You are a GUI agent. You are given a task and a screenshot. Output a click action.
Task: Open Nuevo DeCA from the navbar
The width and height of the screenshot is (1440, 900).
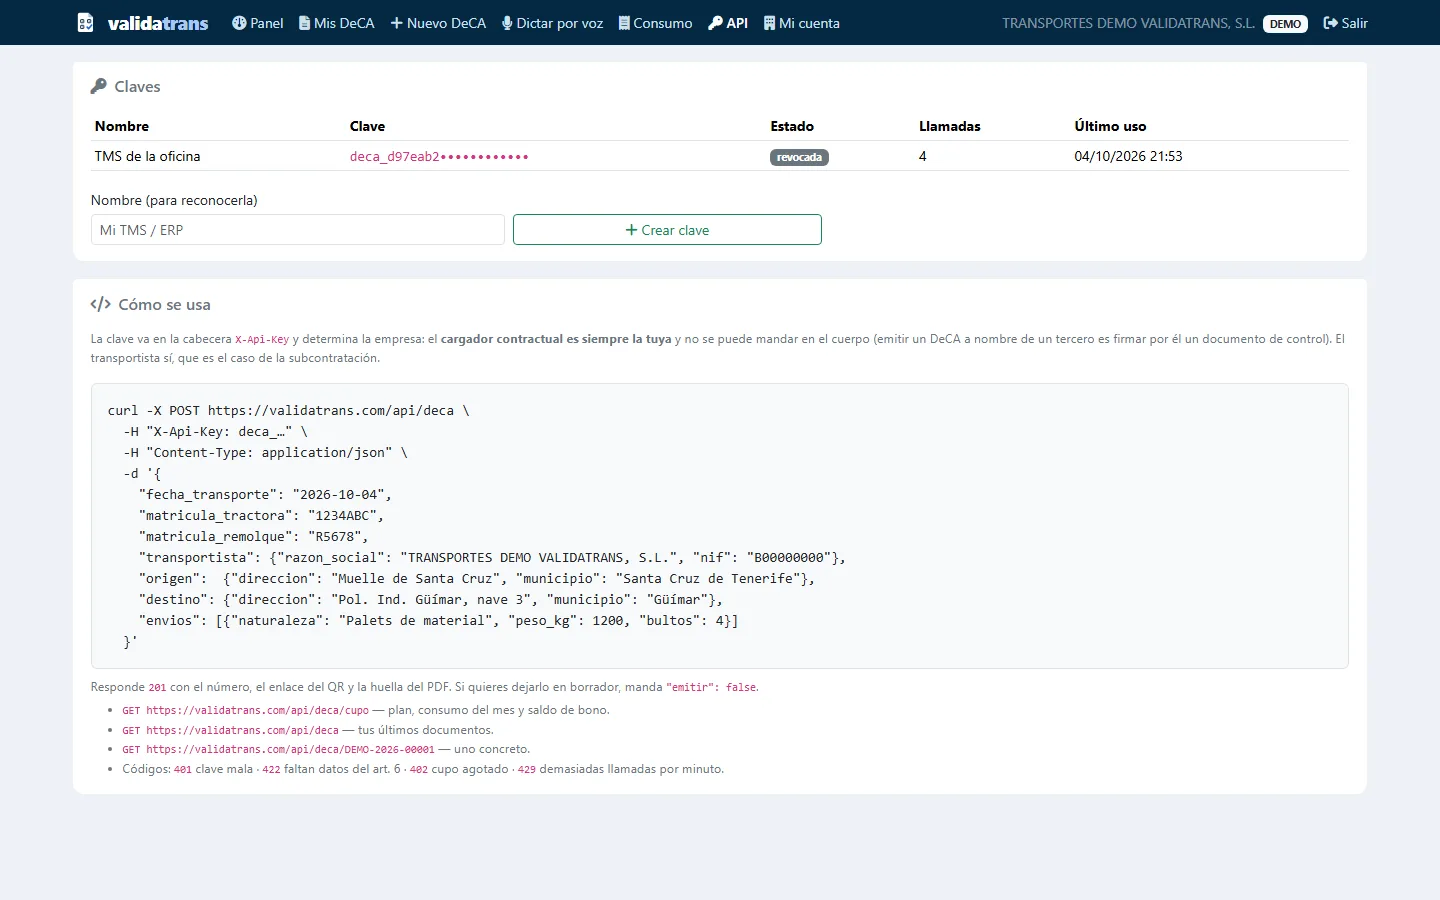pos(438,23)
